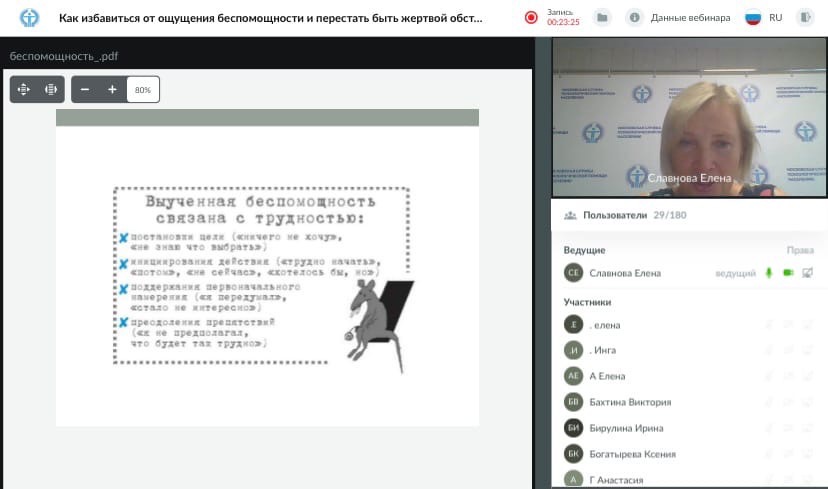Viewport: 828px width, 489px height.
Task: Click the БИ avatar of Бирулина Ирина
Action: click(x=573, y=428)
